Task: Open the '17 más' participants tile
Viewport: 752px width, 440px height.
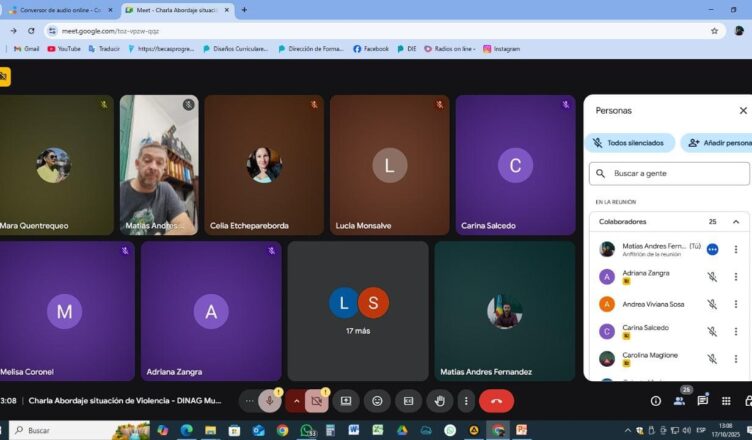Action: pyautogui.click(x=358, y=310)
